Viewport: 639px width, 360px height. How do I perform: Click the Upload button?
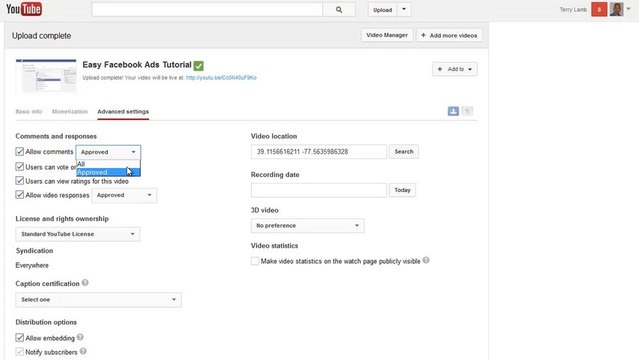383,10
